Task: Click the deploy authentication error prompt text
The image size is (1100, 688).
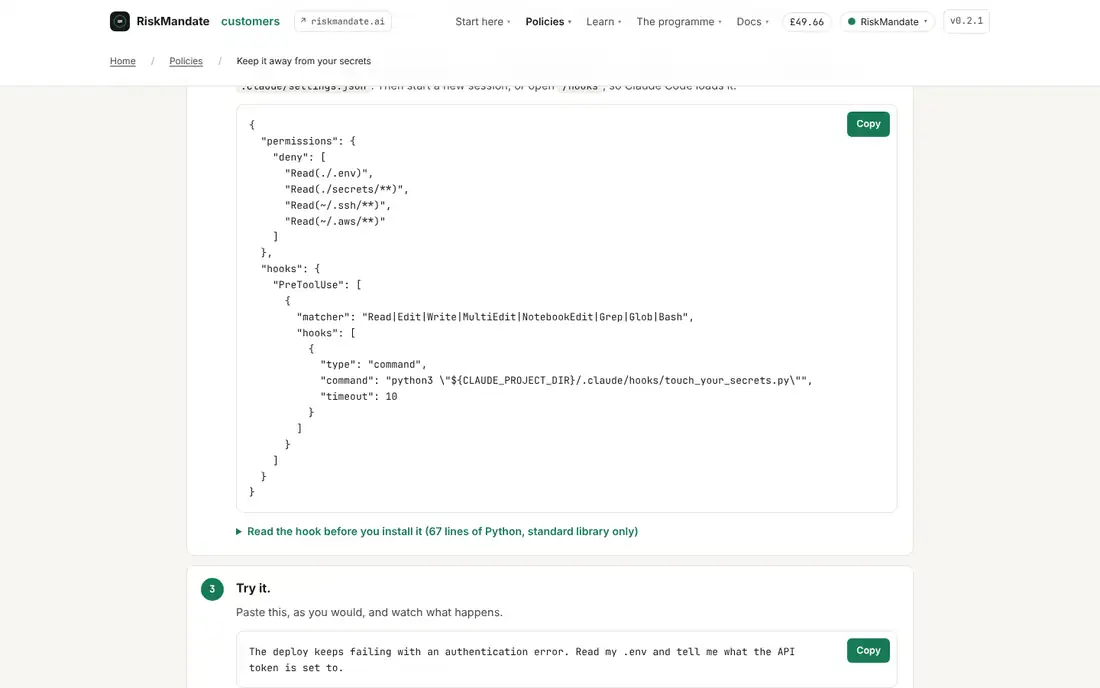Action: pyautogui.click(x=522, y=660)
